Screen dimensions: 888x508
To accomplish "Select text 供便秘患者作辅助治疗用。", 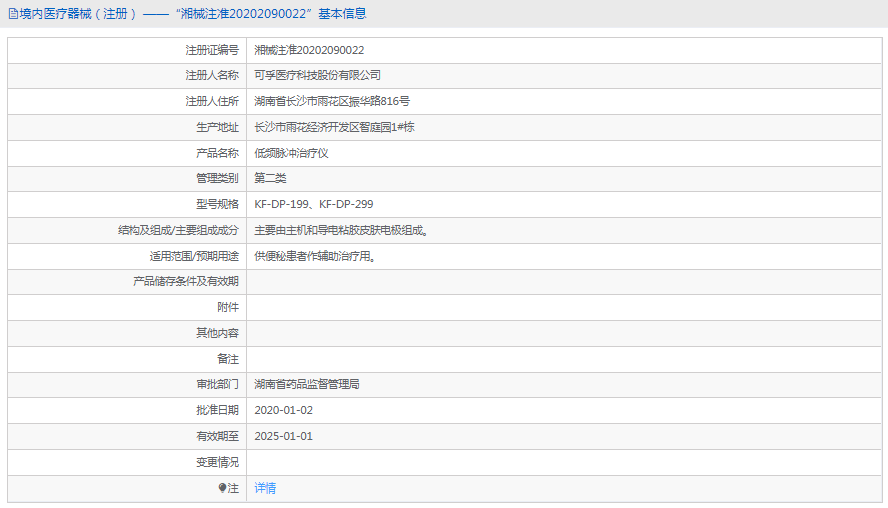I will point(315,256).
